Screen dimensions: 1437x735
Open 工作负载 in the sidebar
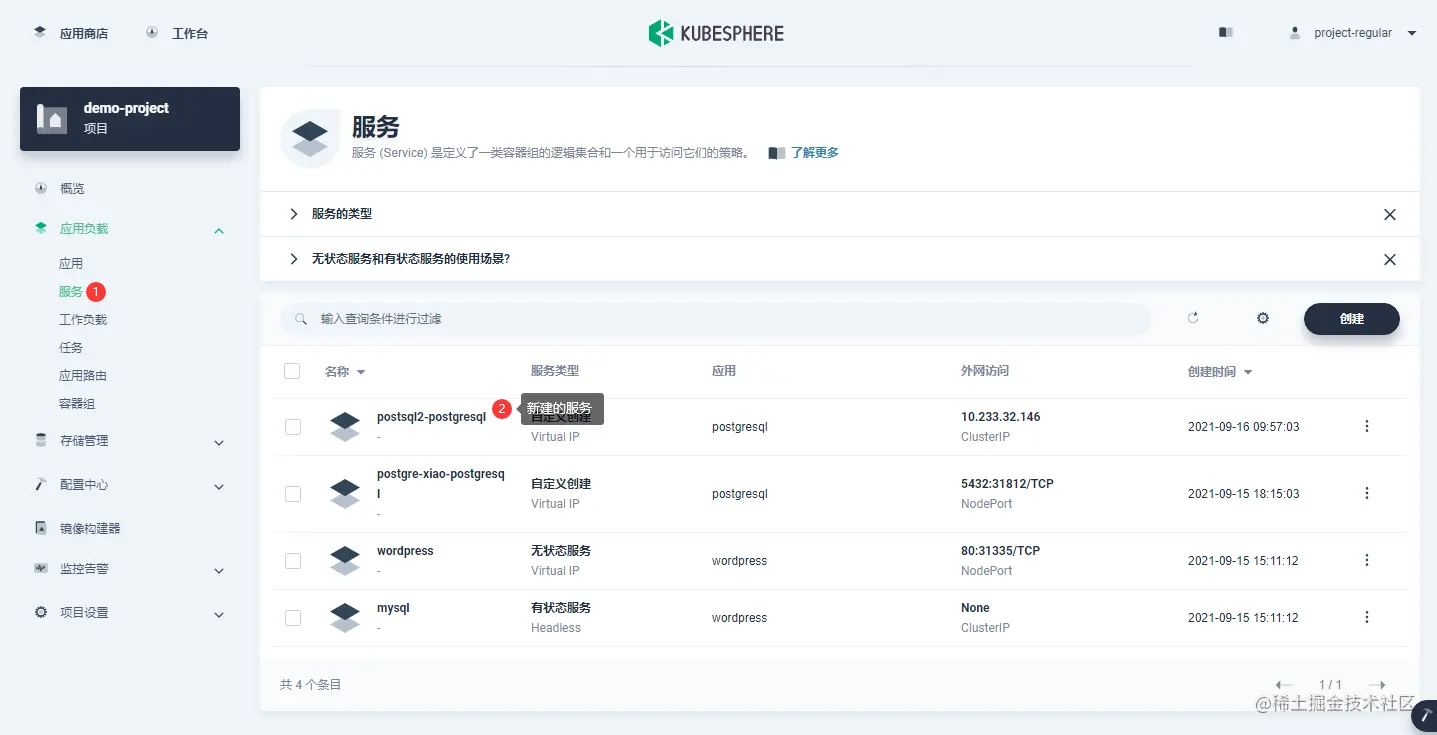[83, 320]
